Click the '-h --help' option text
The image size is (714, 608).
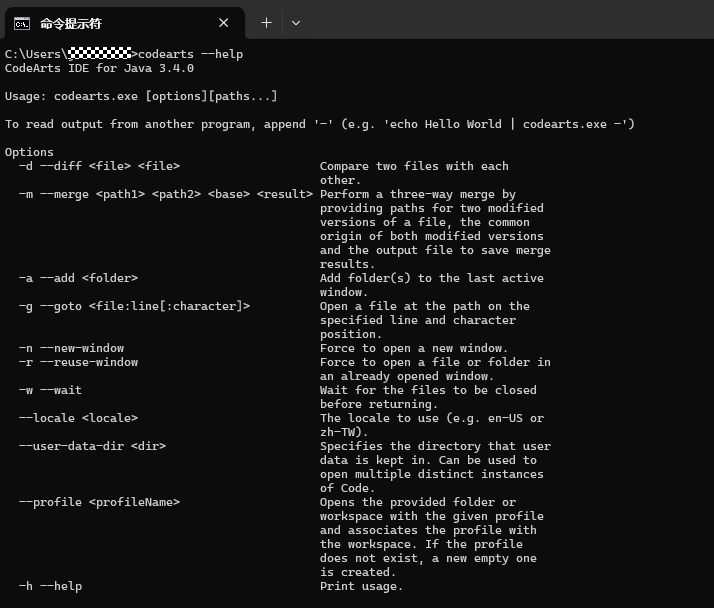(50, 586)
